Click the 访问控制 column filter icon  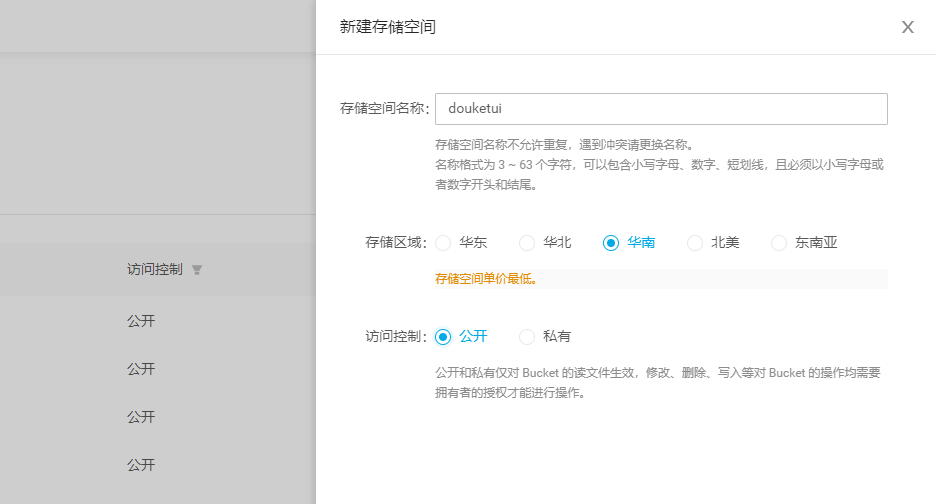[197, 270]
